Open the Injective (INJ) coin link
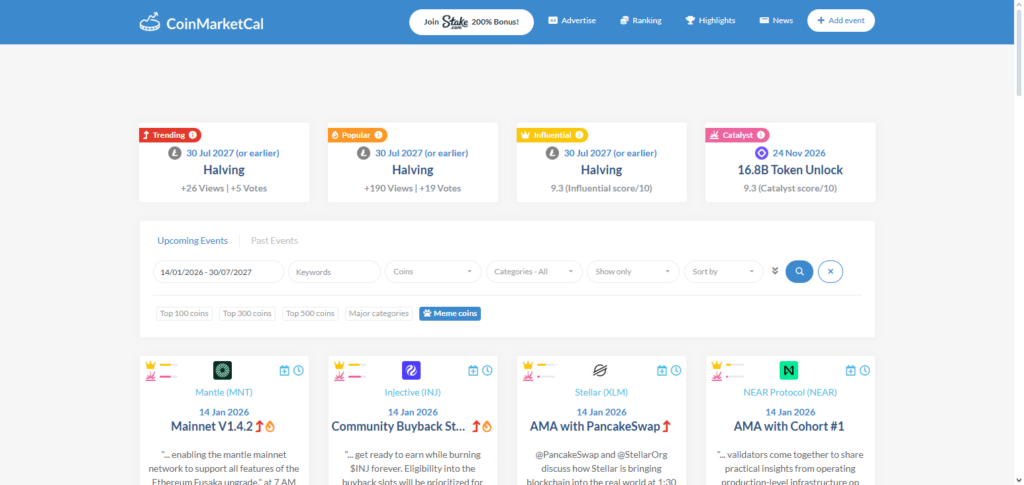Image resolution: width=1024 pixels, height=485 pixels. coord(413,392)
